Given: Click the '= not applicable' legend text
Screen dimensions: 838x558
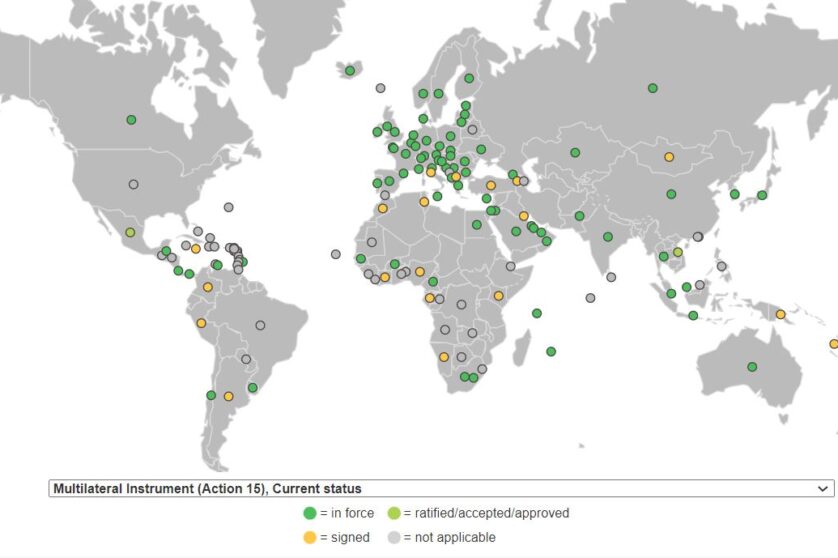Looking at the screenshot, I should click(x=449, y=538).
